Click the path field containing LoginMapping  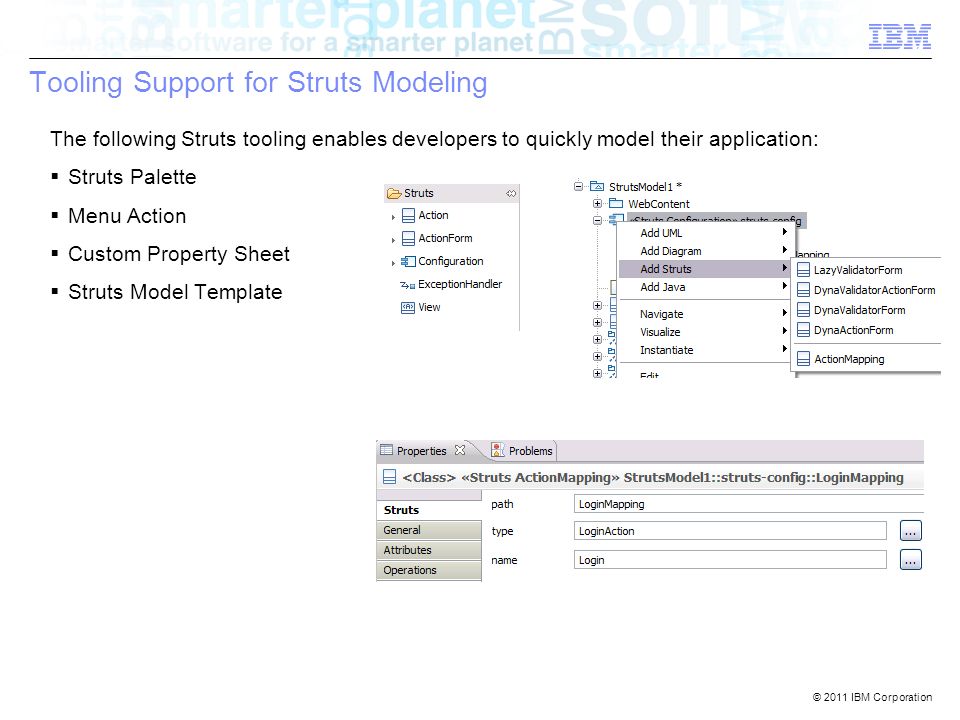(x=748, y=504)
